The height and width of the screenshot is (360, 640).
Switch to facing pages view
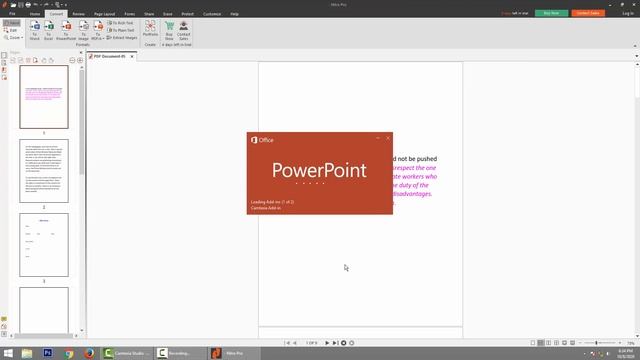(549, 343)
